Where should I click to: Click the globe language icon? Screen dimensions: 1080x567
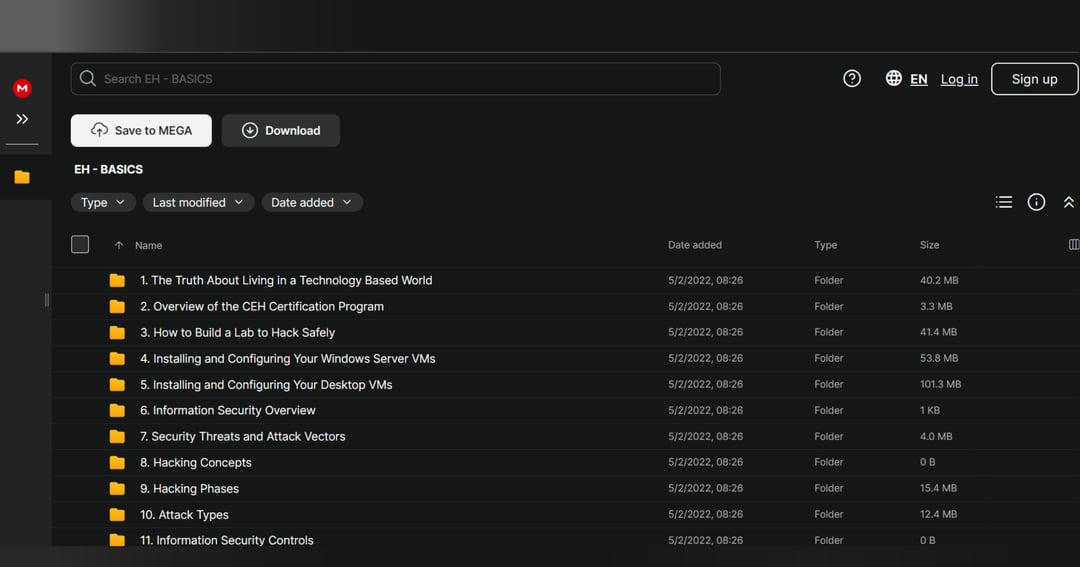[893, 79]
